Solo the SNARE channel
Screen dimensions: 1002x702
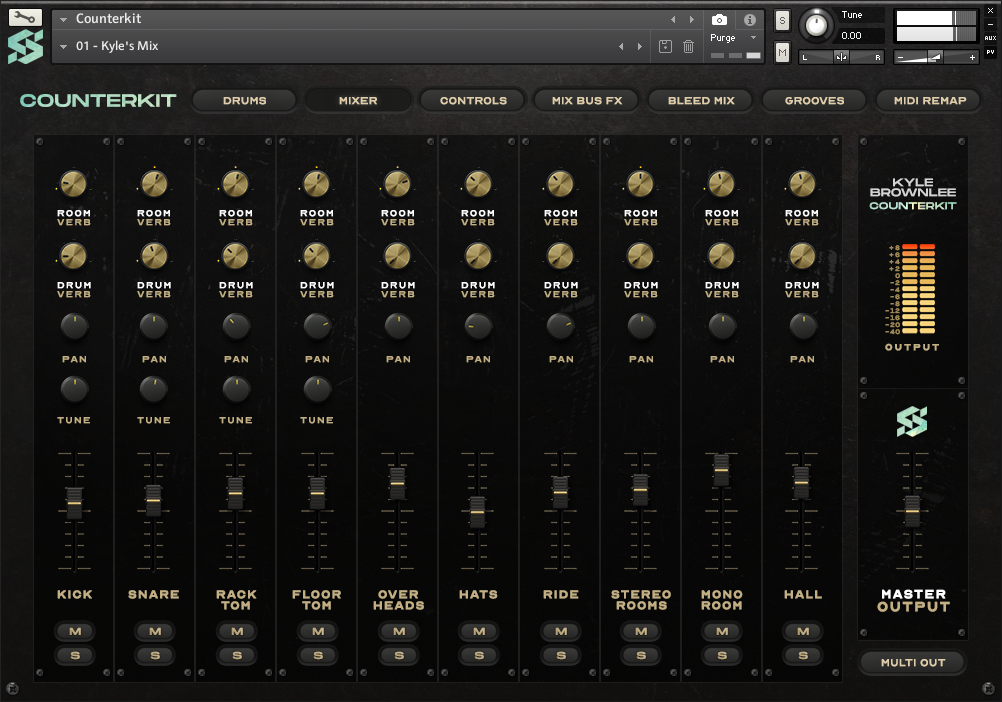[x=155, y=656]
